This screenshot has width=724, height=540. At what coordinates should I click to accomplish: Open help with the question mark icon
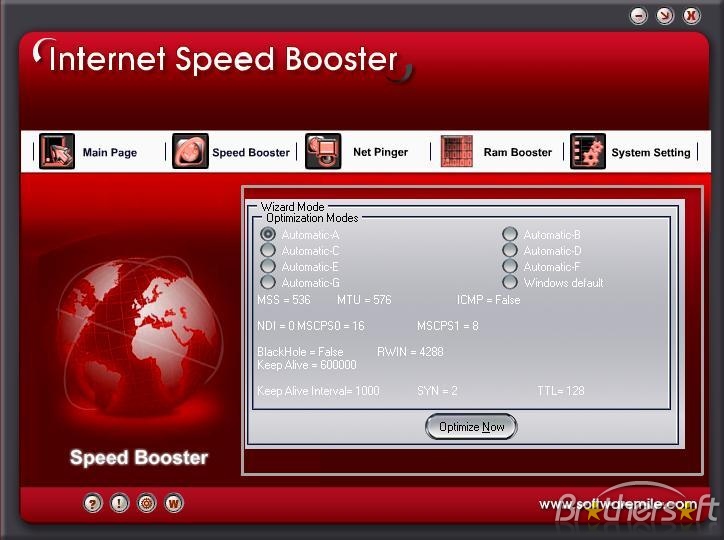pos(93,503)
